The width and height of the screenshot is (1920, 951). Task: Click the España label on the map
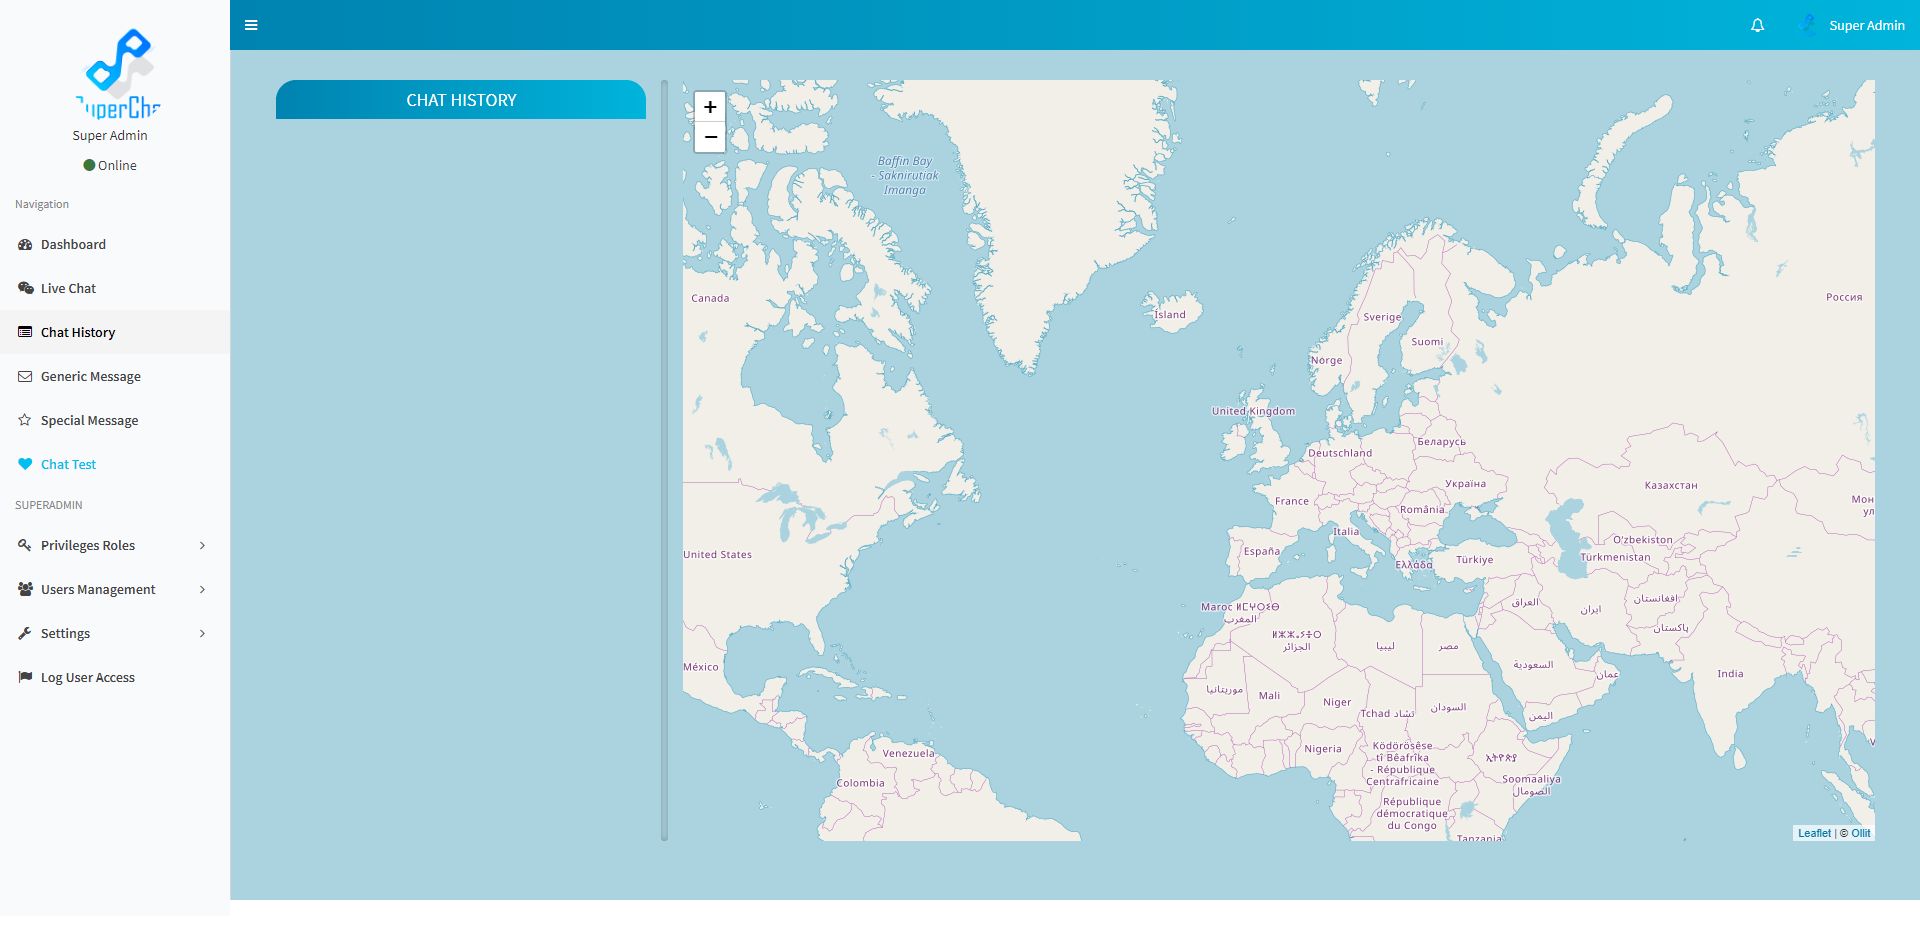click(x=1261, y=551)
